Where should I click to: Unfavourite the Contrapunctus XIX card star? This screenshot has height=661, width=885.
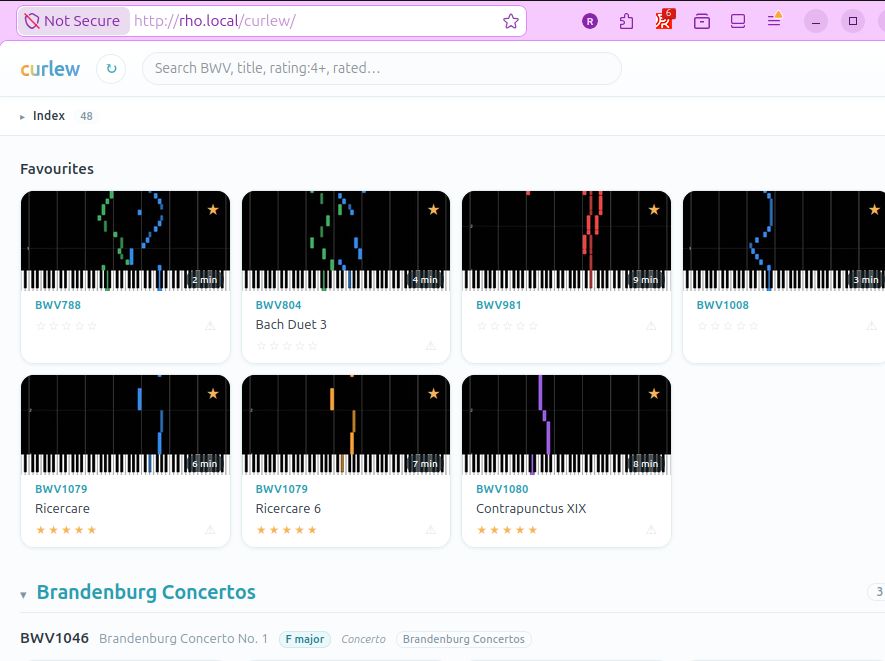point(654,394)
